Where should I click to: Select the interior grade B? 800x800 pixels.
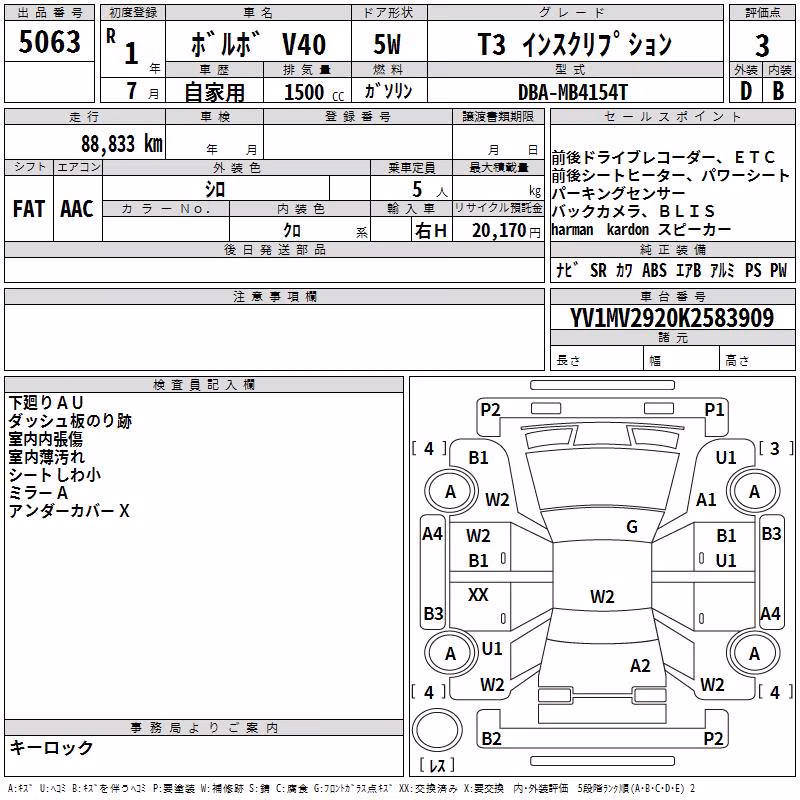778,91
